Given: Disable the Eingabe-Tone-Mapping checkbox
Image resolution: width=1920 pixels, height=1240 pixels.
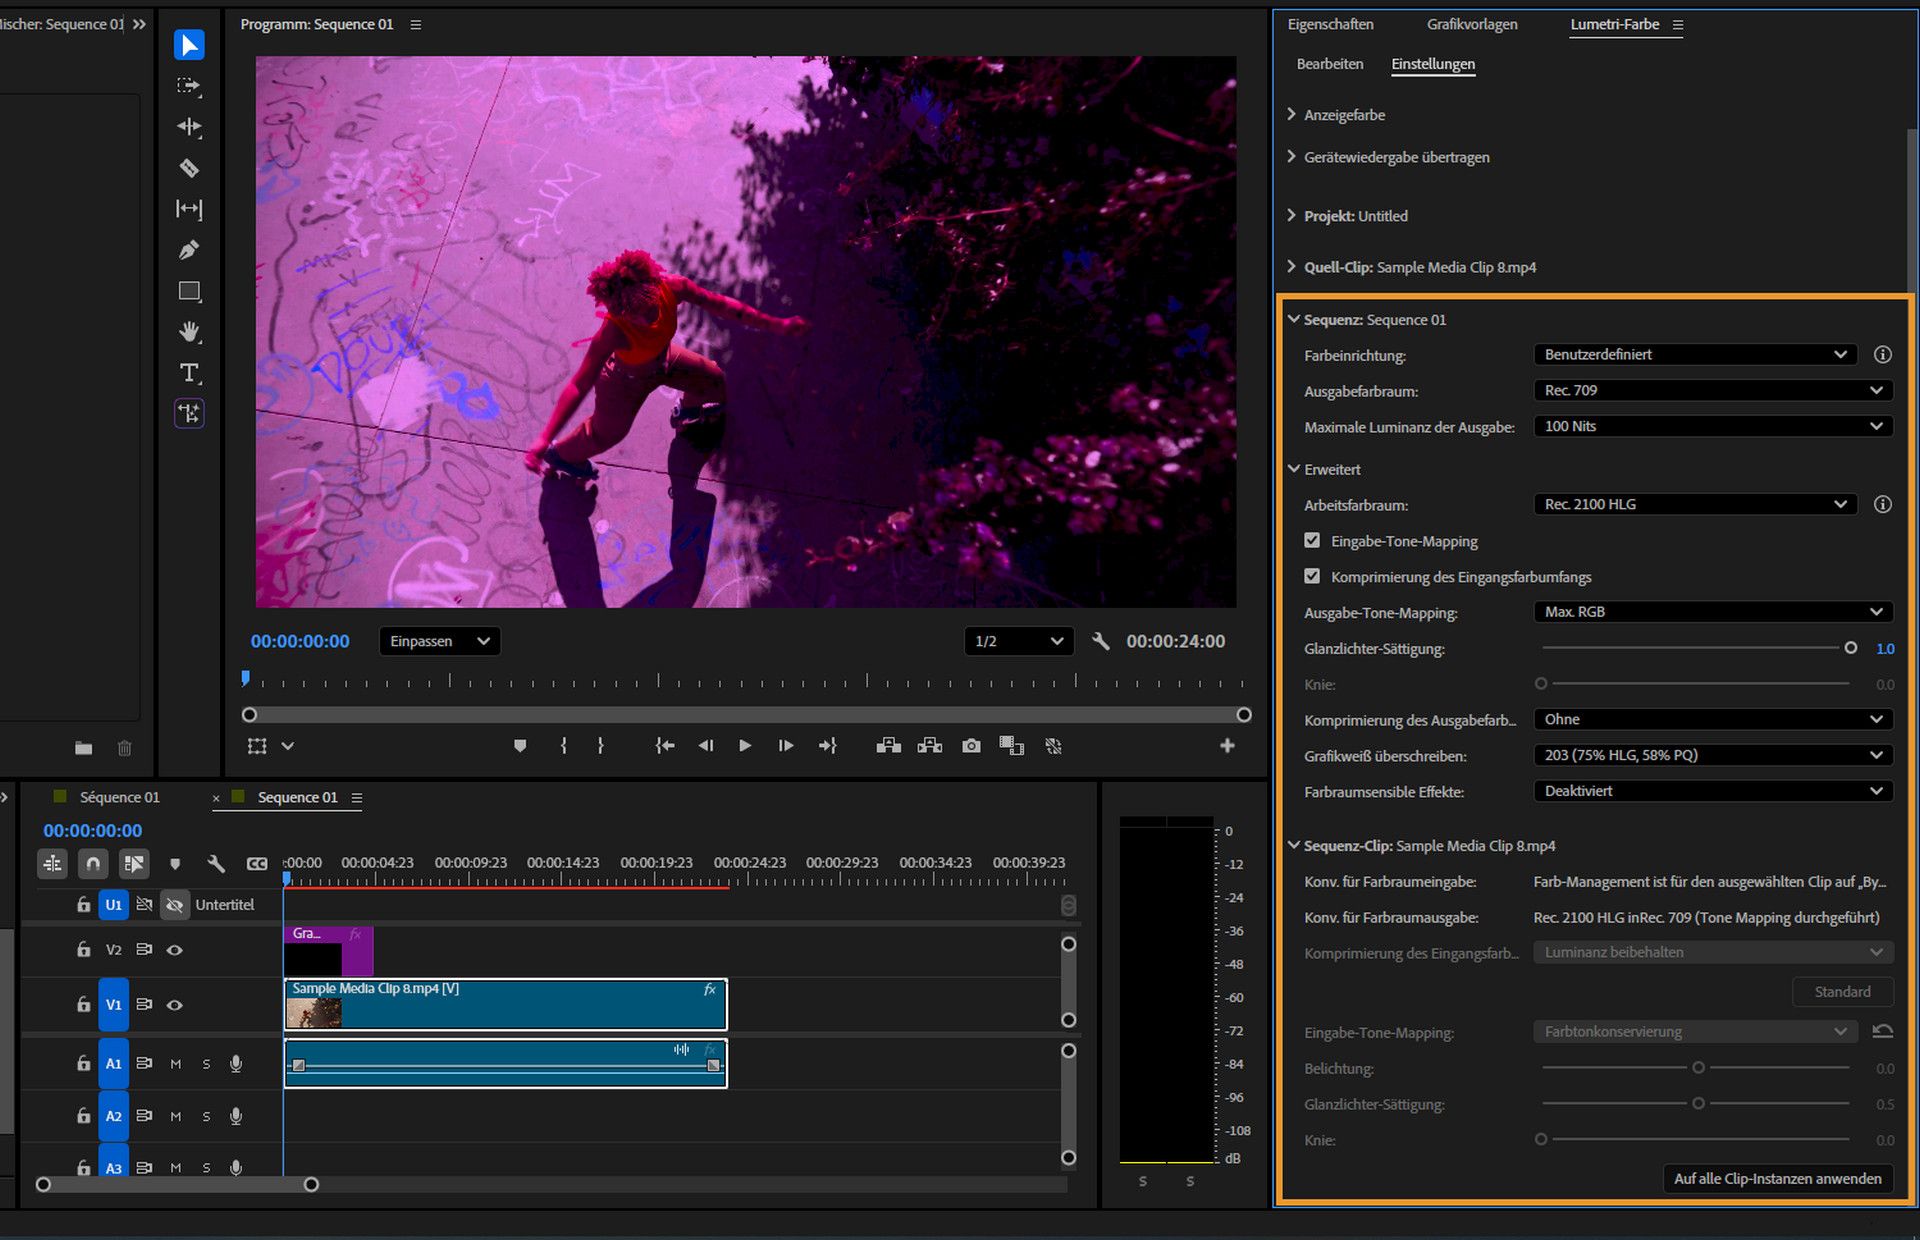Looking at the screenshot, I should click(x=1312, y=540).
